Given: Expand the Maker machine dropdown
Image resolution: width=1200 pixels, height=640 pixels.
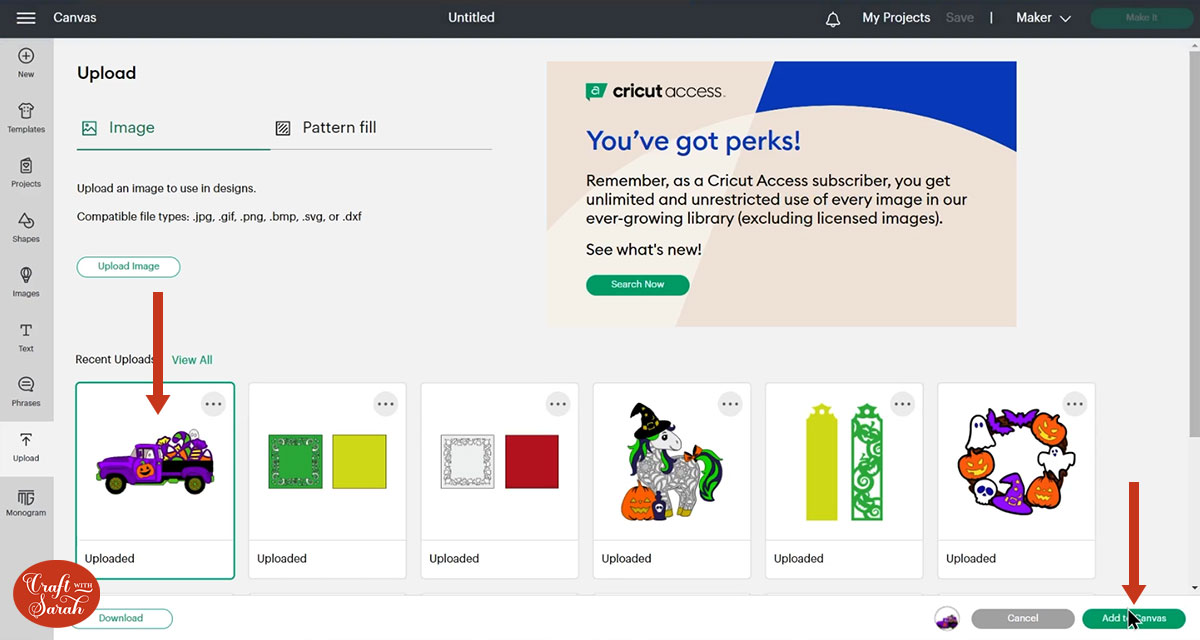Looking at the screenshot, I should 1043,18.
